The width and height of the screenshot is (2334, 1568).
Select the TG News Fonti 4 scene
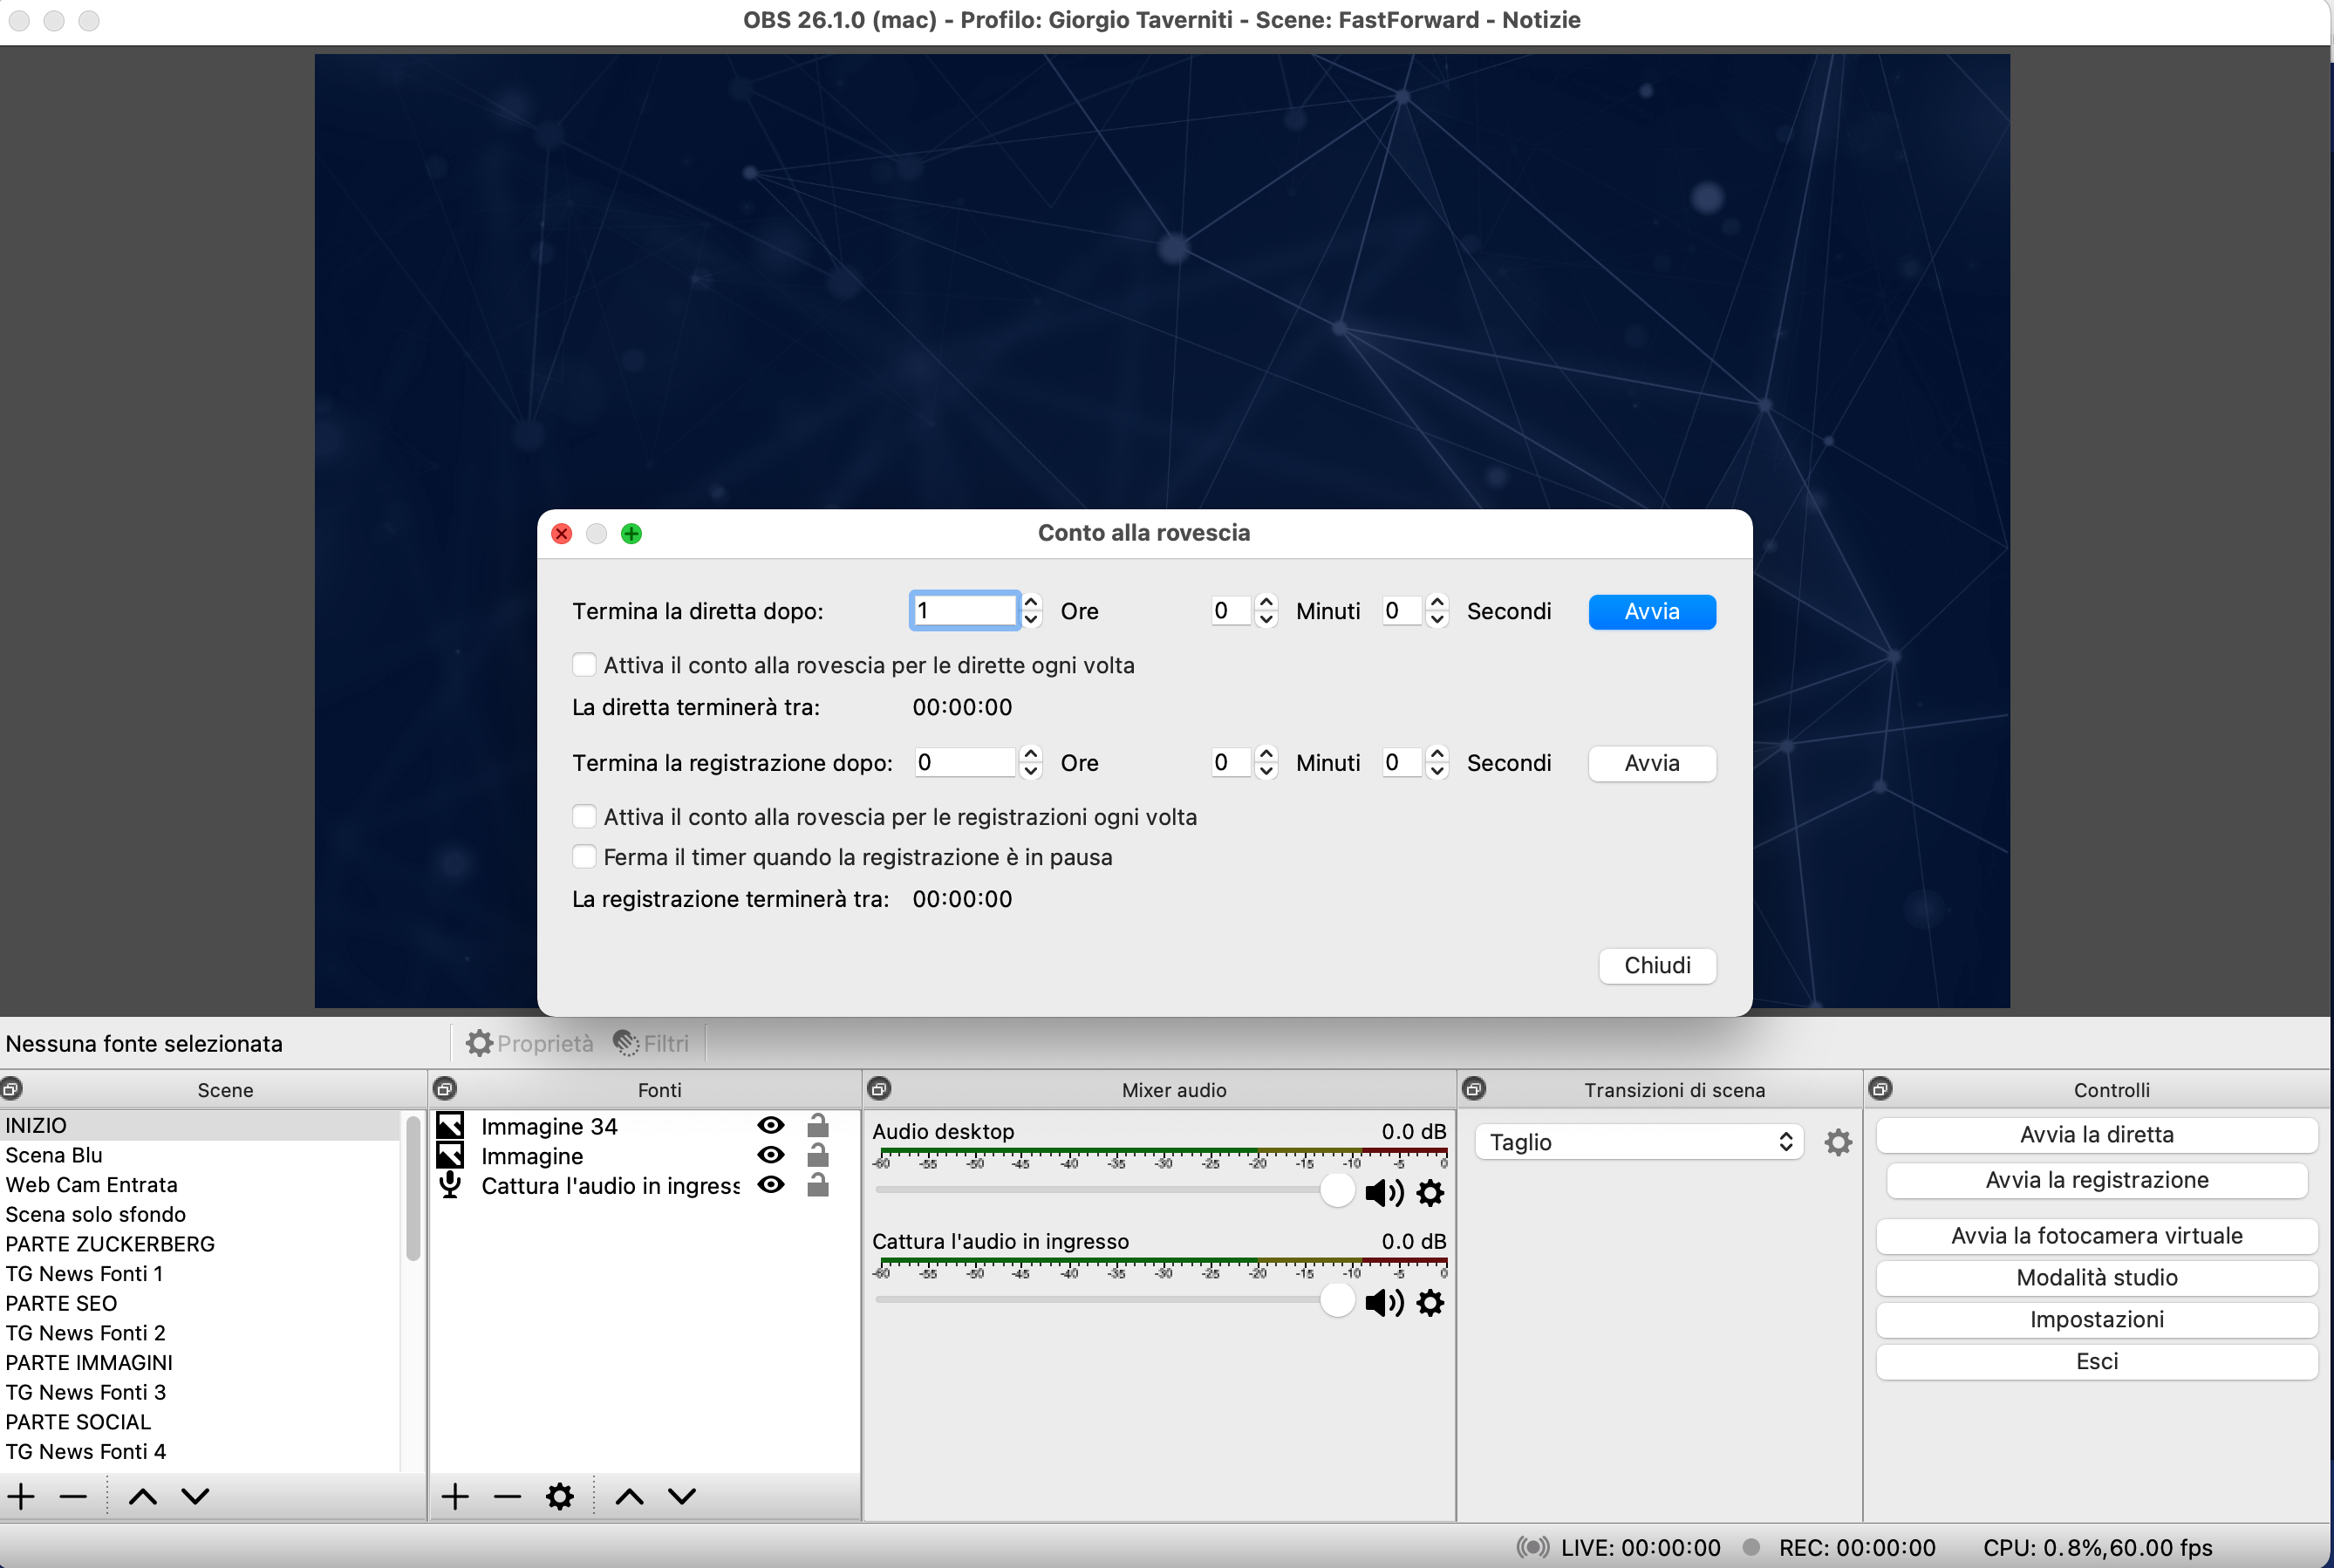200,1452
